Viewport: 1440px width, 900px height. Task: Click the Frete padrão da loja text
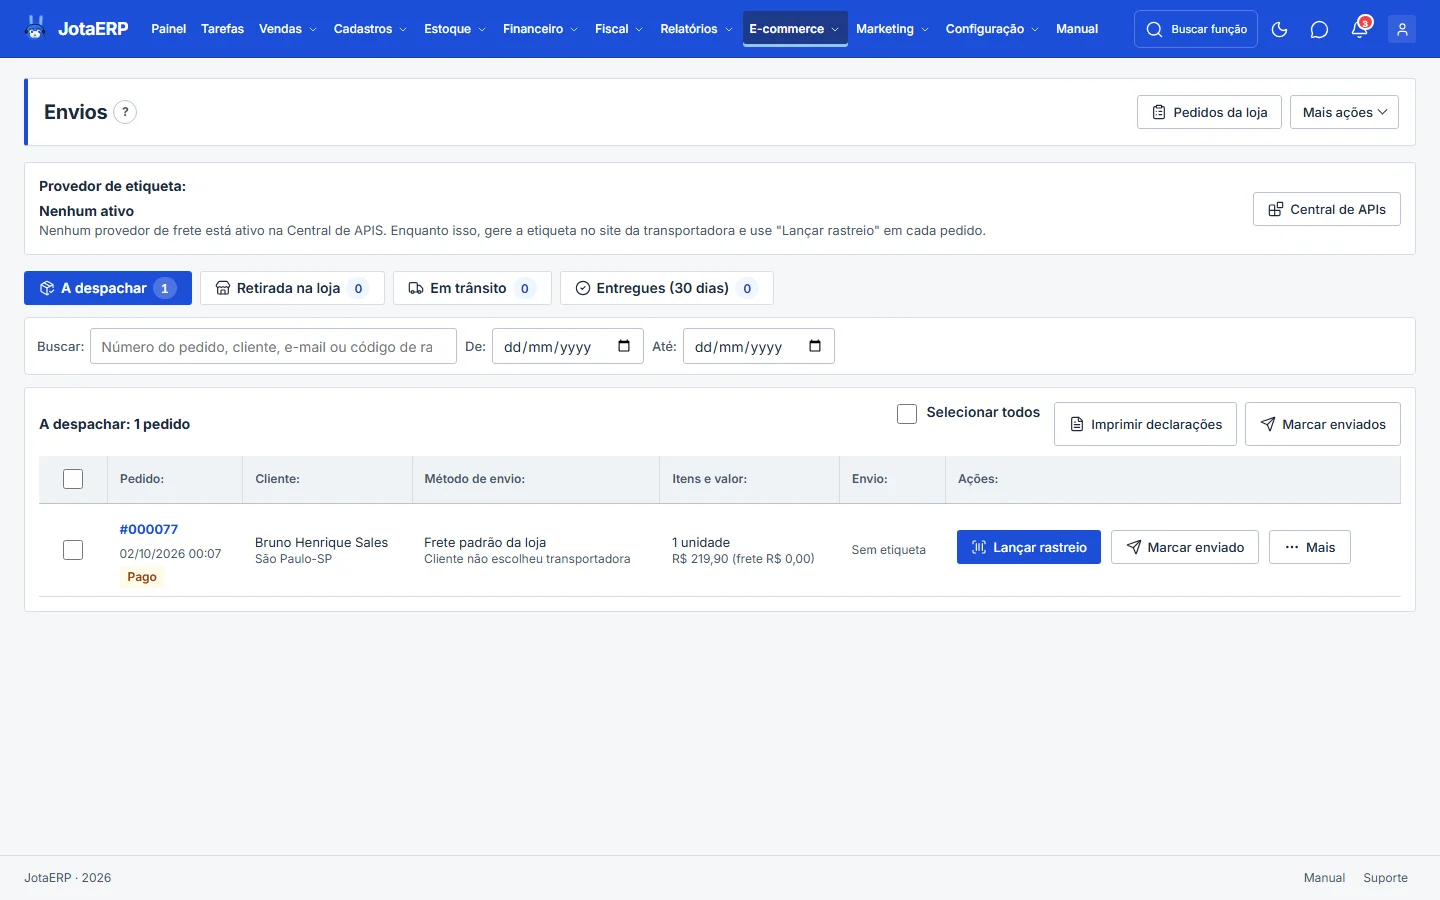point(485,542)
